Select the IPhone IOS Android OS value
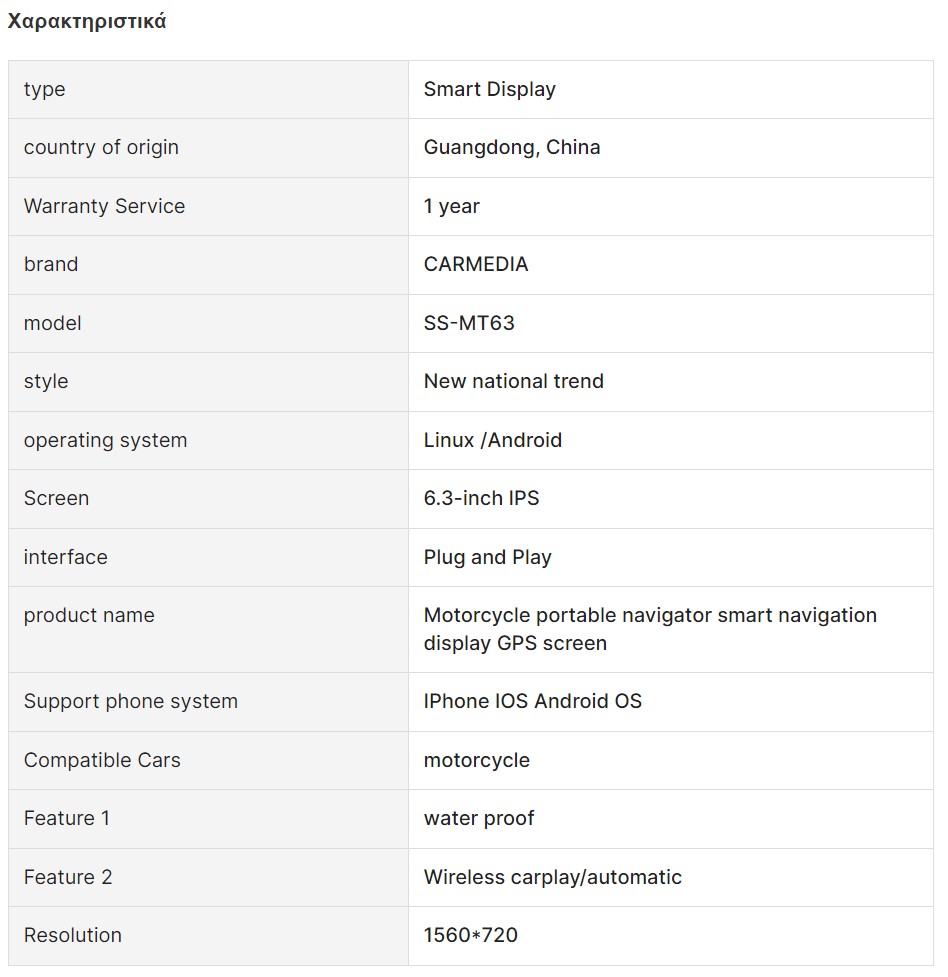Image resolution: width=948 pixels, height=977 pixels. (532, 701)
